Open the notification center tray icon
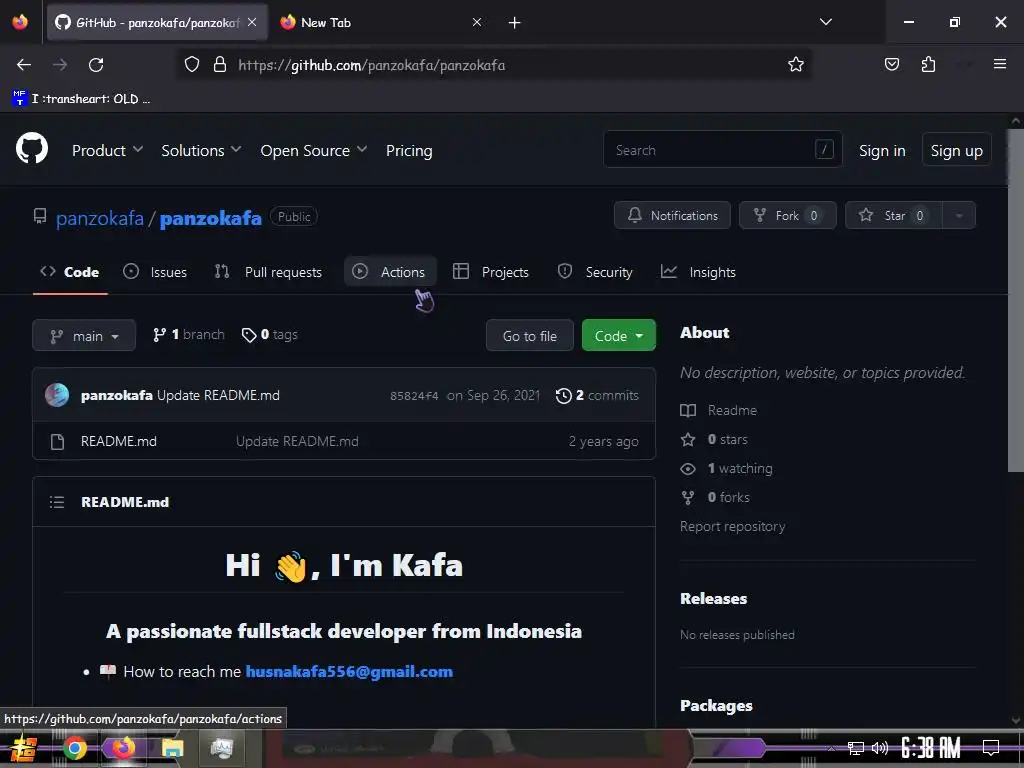The width and height of the screenshot is (1024, 768). (x=991, y=748)
